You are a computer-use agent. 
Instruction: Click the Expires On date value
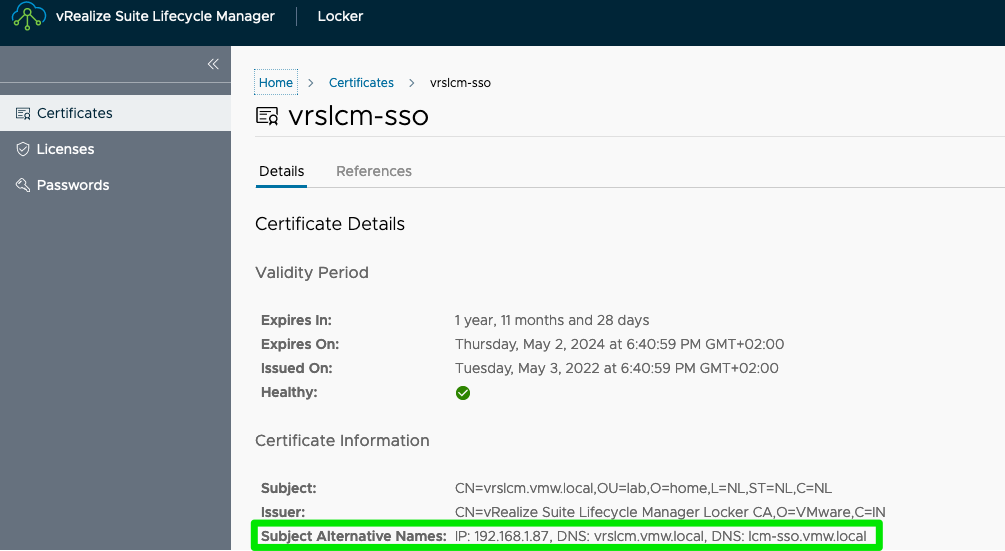[x=619, y=345]
